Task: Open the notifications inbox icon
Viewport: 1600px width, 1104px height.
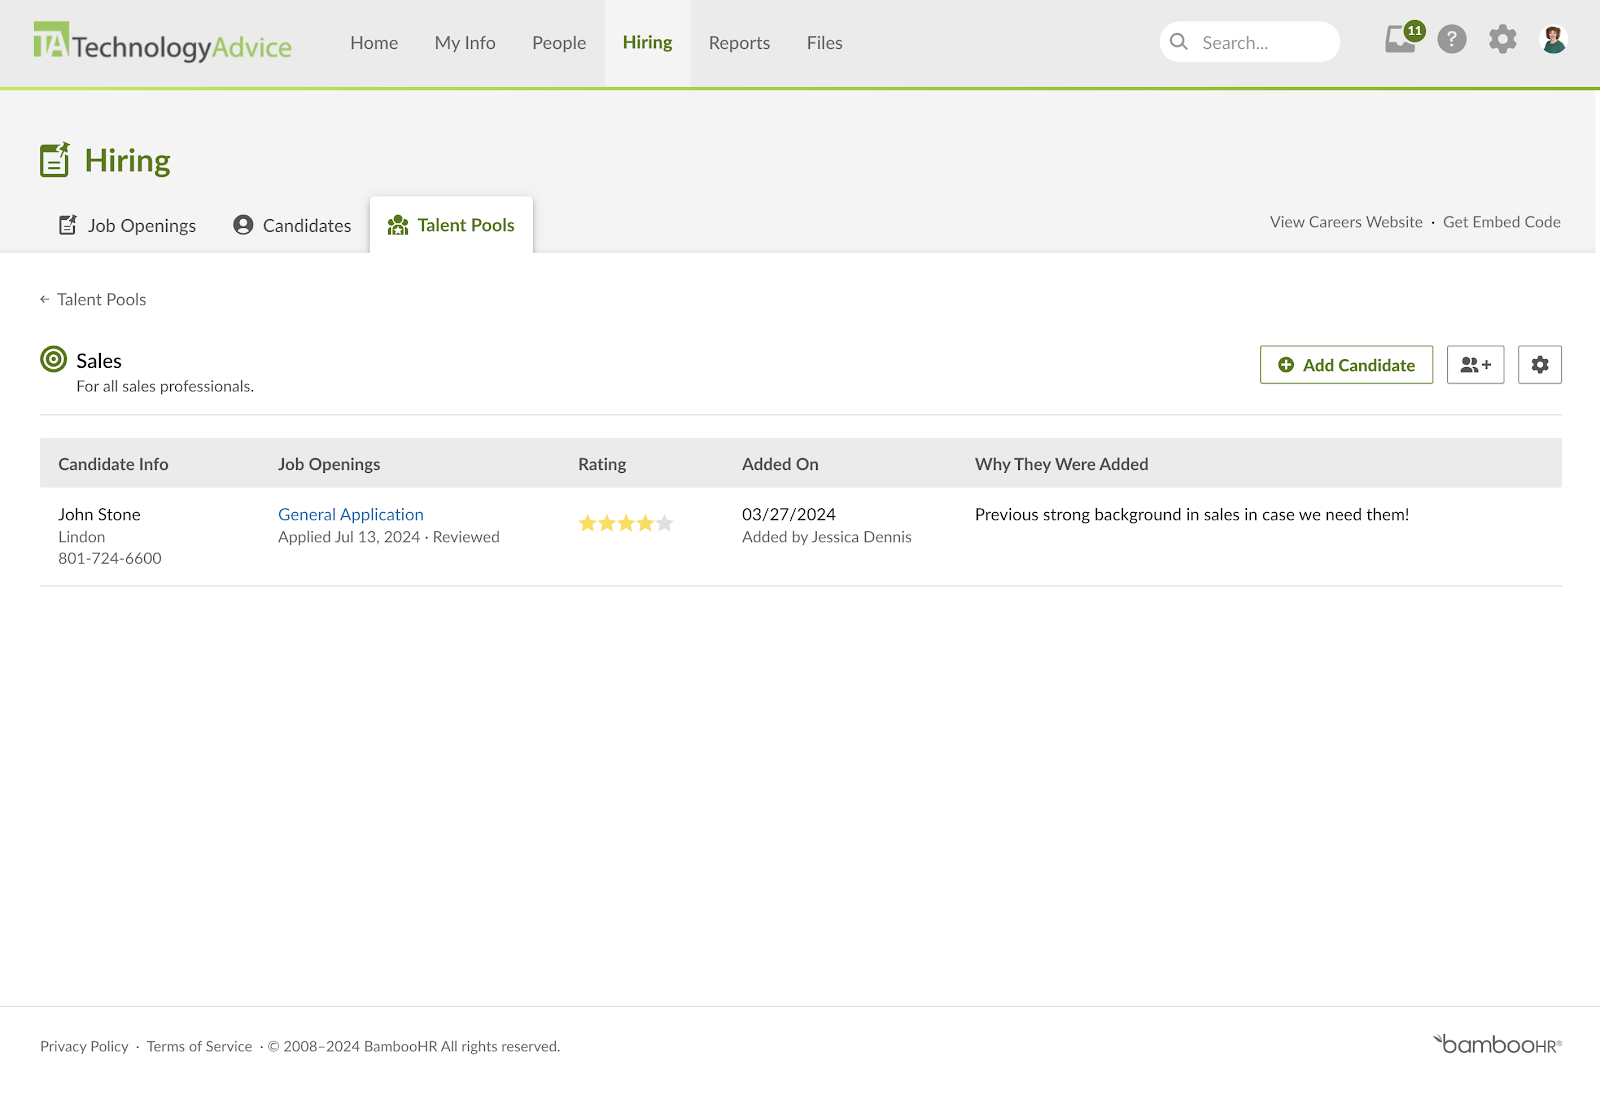Action: (1399, 41)
